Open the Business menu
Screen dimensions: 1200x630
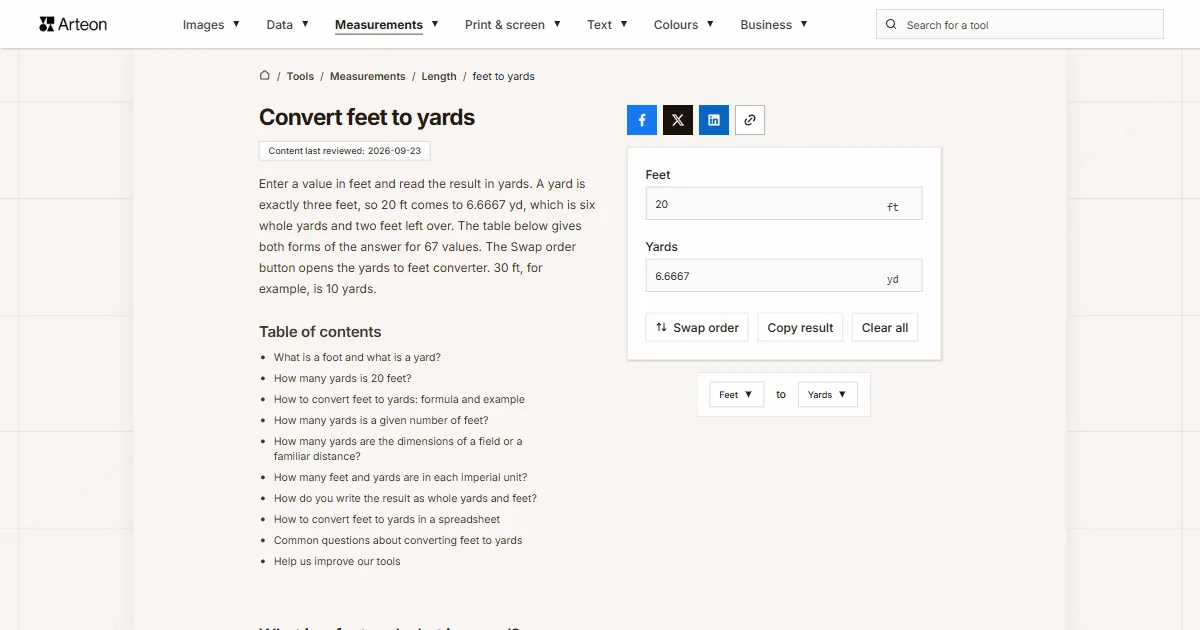[774, 24]
